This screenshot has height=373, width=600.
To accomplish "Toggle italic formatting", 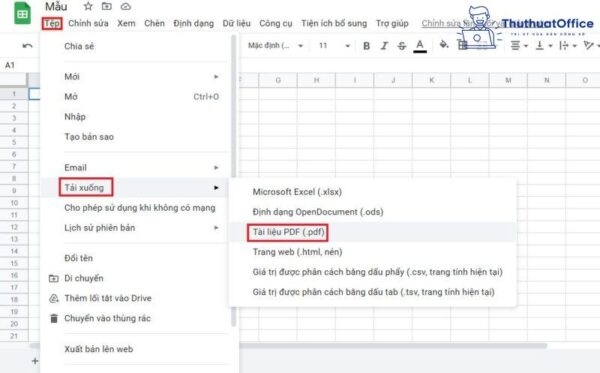I will [384, 46].
